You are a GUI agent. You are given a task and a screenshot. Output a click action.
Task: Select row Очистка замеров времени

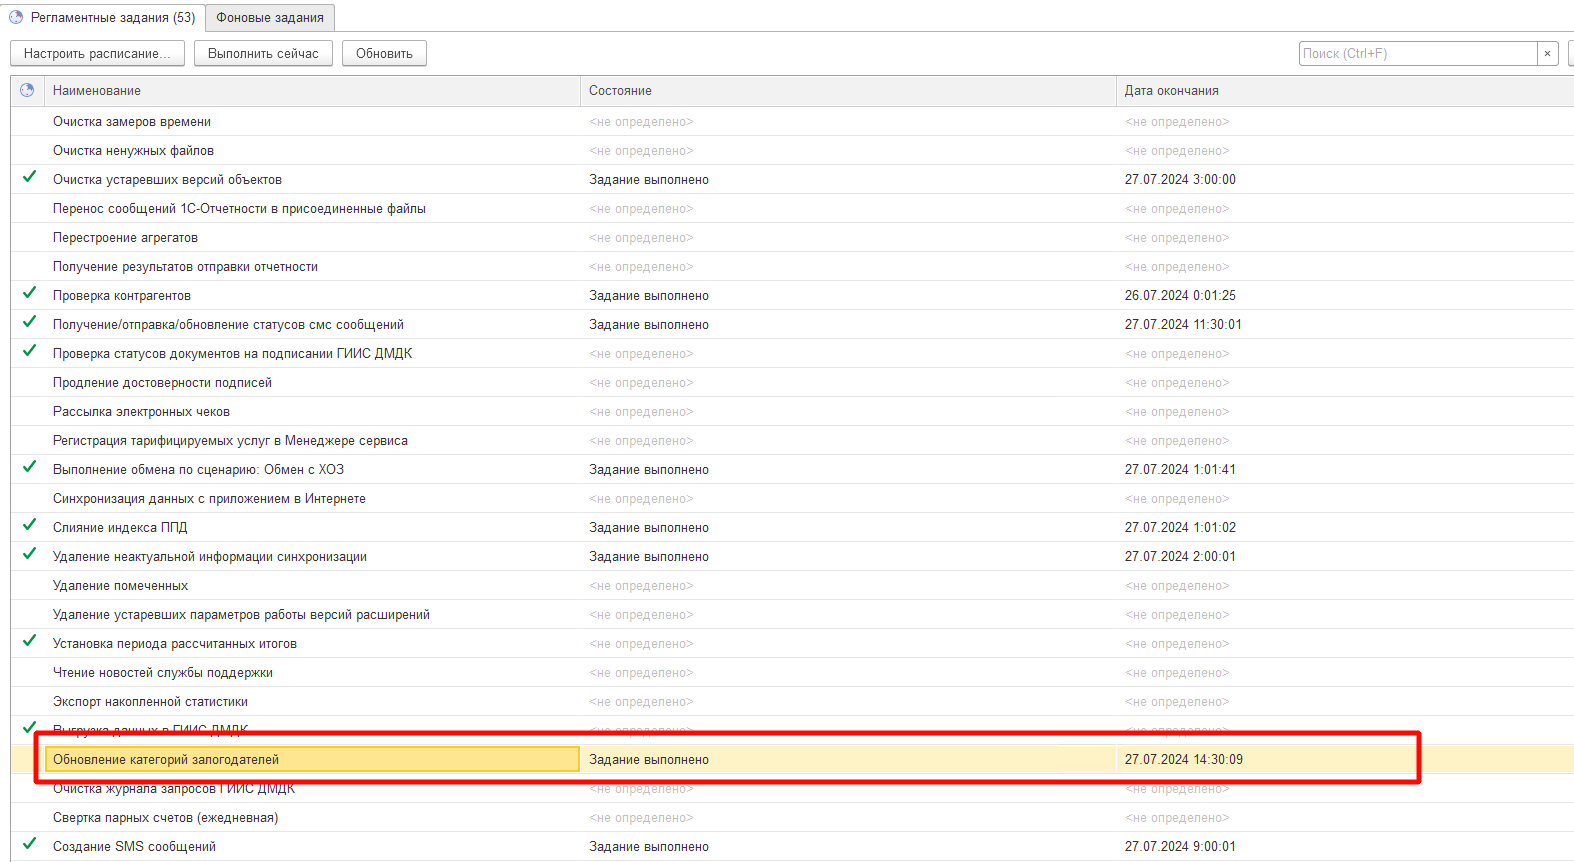click(x=792, y=121)
